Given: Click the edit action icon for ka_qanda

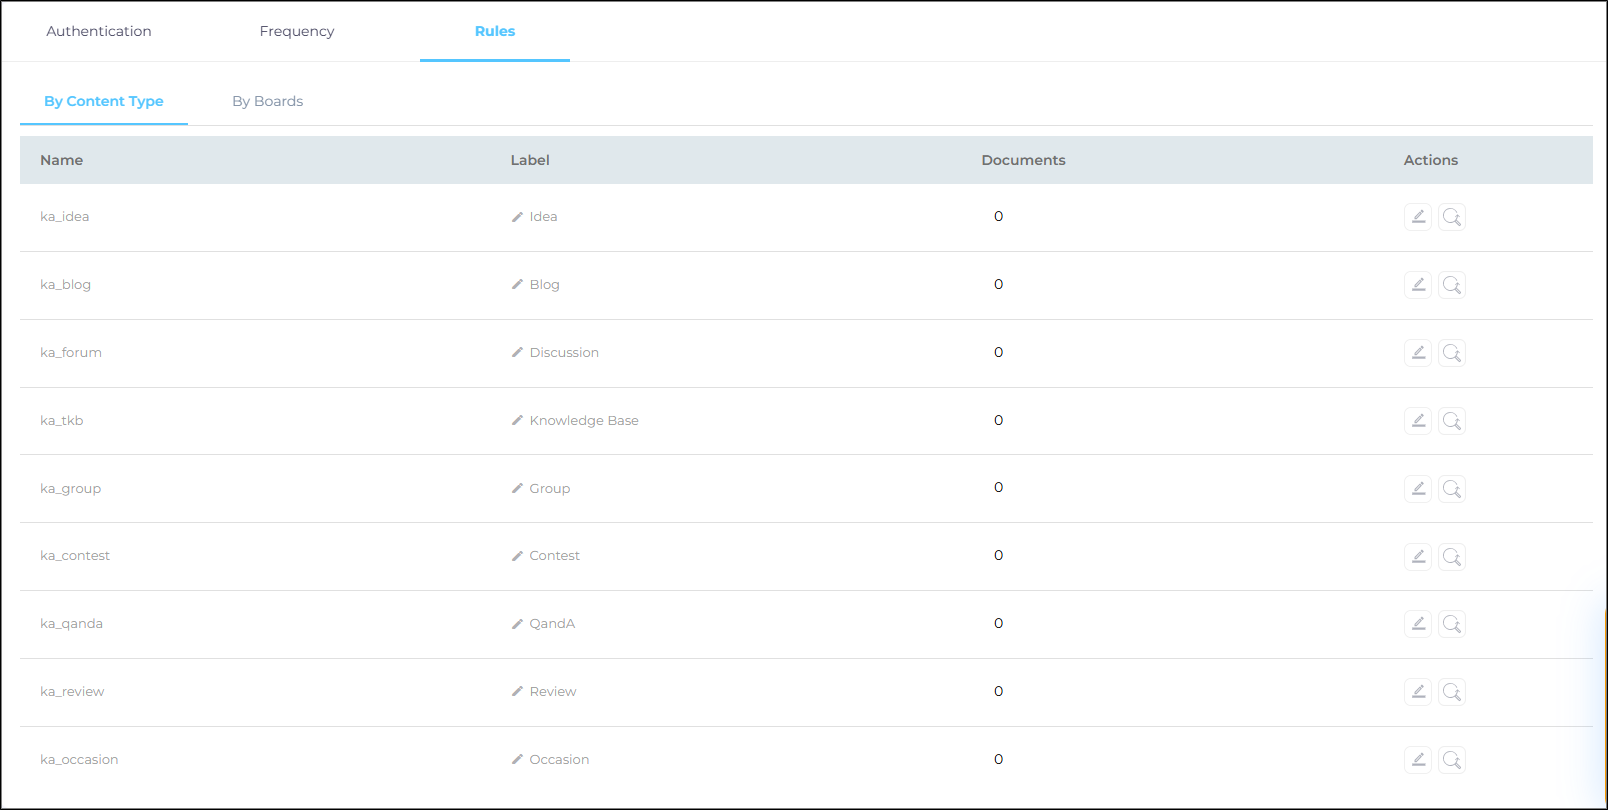Looking at the screenshot, I should tap(1418, 624).
